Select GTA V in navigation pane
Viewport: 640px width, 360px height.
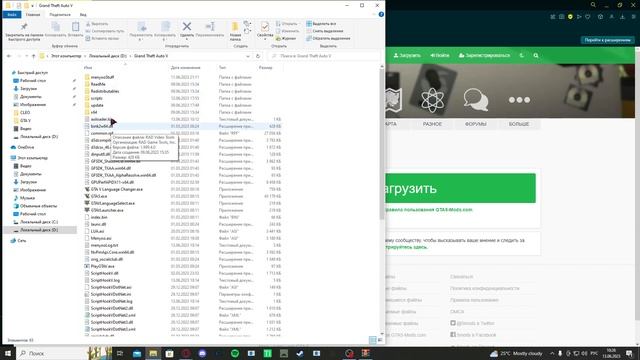(x=25, y=121)
